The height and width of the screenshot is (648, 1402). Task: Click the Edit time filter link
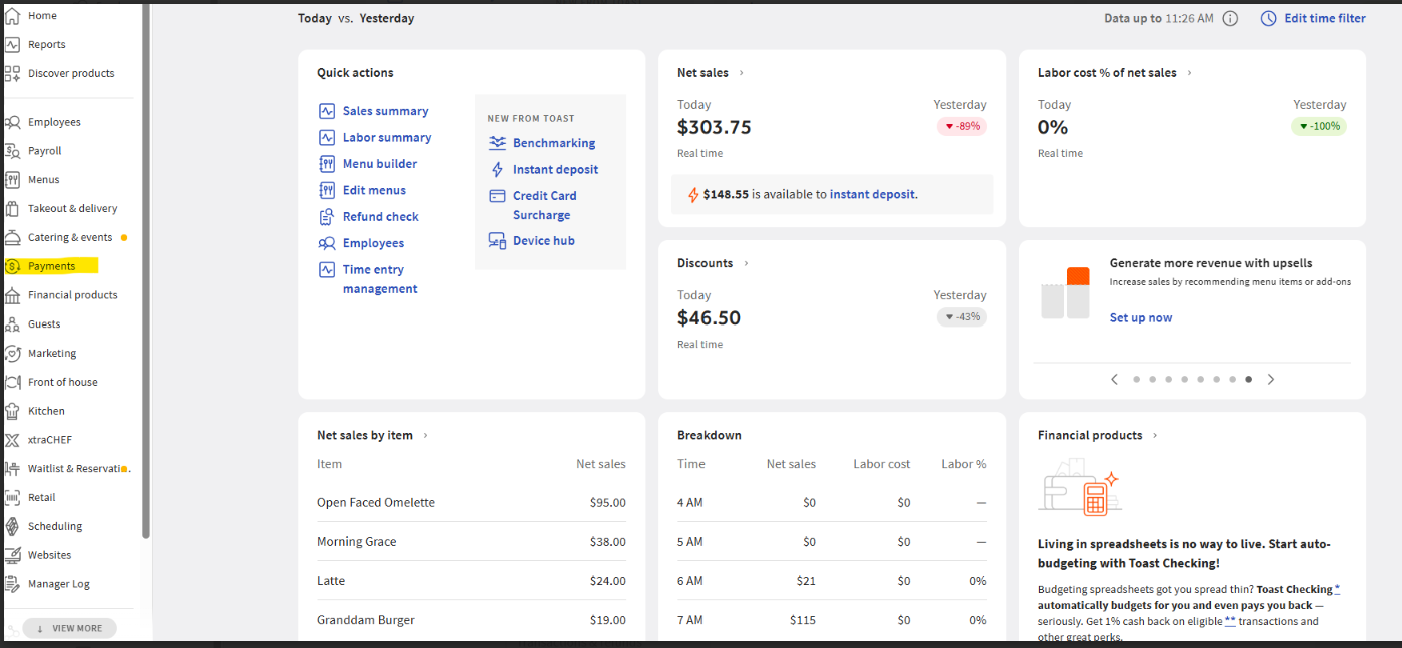[1325, 18]
